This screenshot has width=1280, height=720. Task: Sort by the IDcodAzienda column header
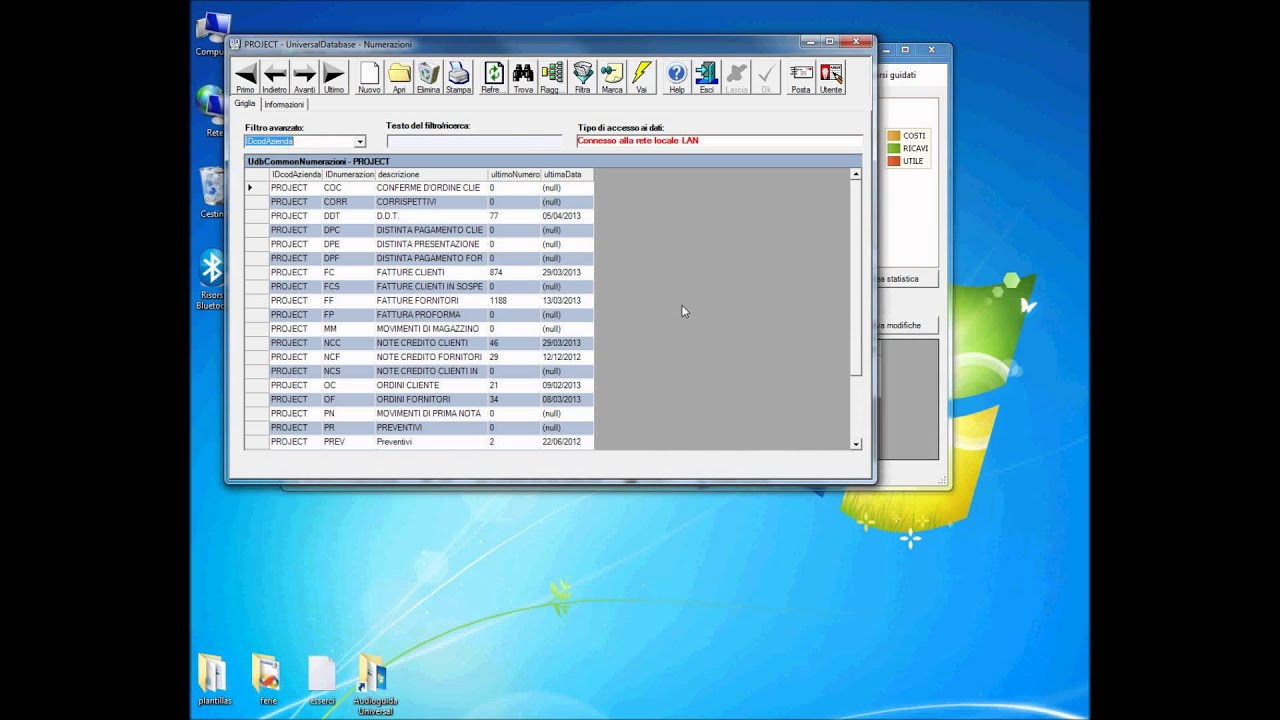point(296,174)
